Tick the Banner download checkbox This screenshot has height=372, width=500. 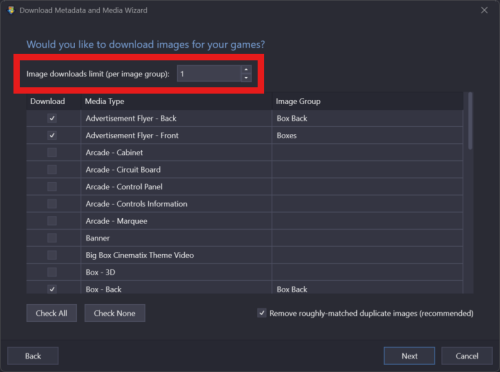pyautogui.click(x=52, y=238)
